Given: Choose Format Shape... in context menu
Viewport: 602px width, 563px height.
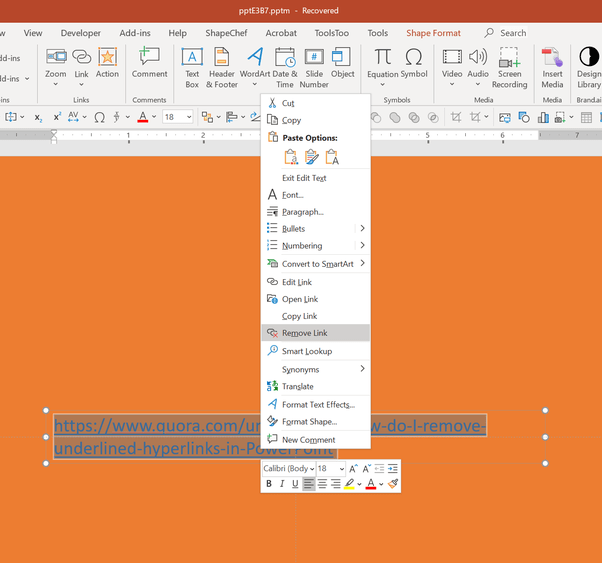Looking at the screenshot, I should click(316, 421).
